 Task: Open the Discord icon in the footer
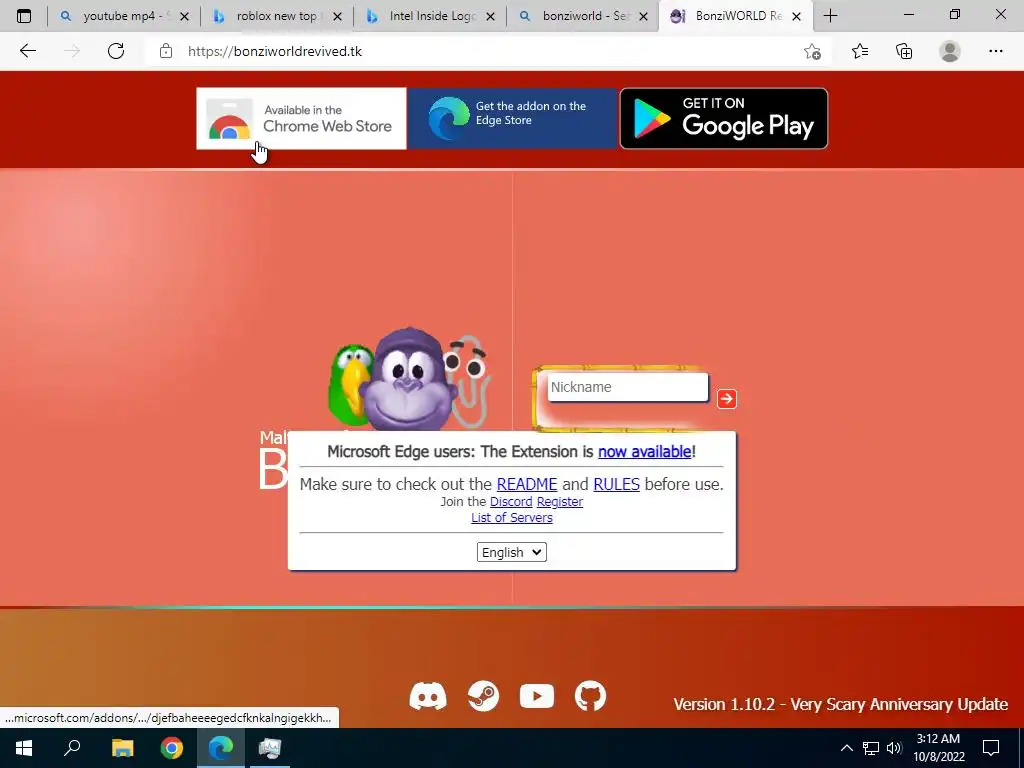(x=428, y=696)
